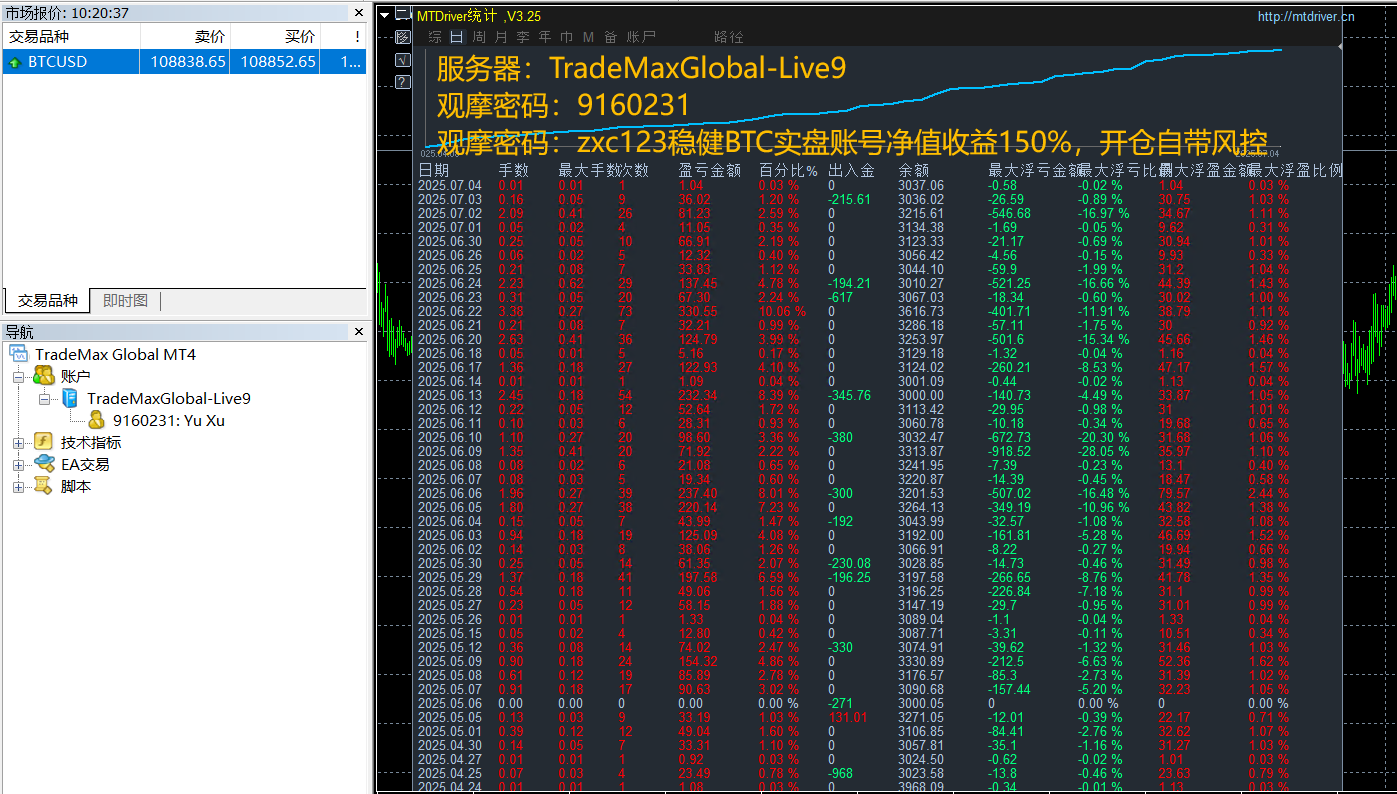Screen dimensions: 1397x794
Task: Click the 卖价 column header
Action: pos(185,37)
